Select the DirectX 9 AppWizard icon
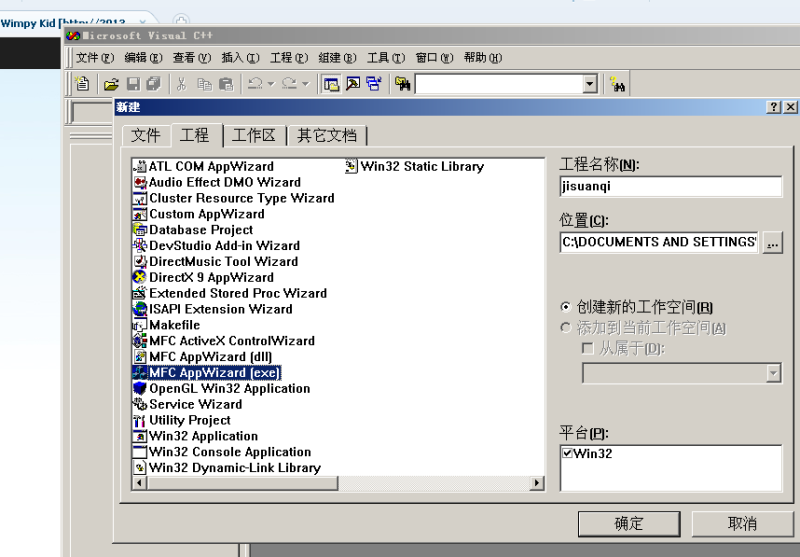800x557 pixels. coord(139,277)
